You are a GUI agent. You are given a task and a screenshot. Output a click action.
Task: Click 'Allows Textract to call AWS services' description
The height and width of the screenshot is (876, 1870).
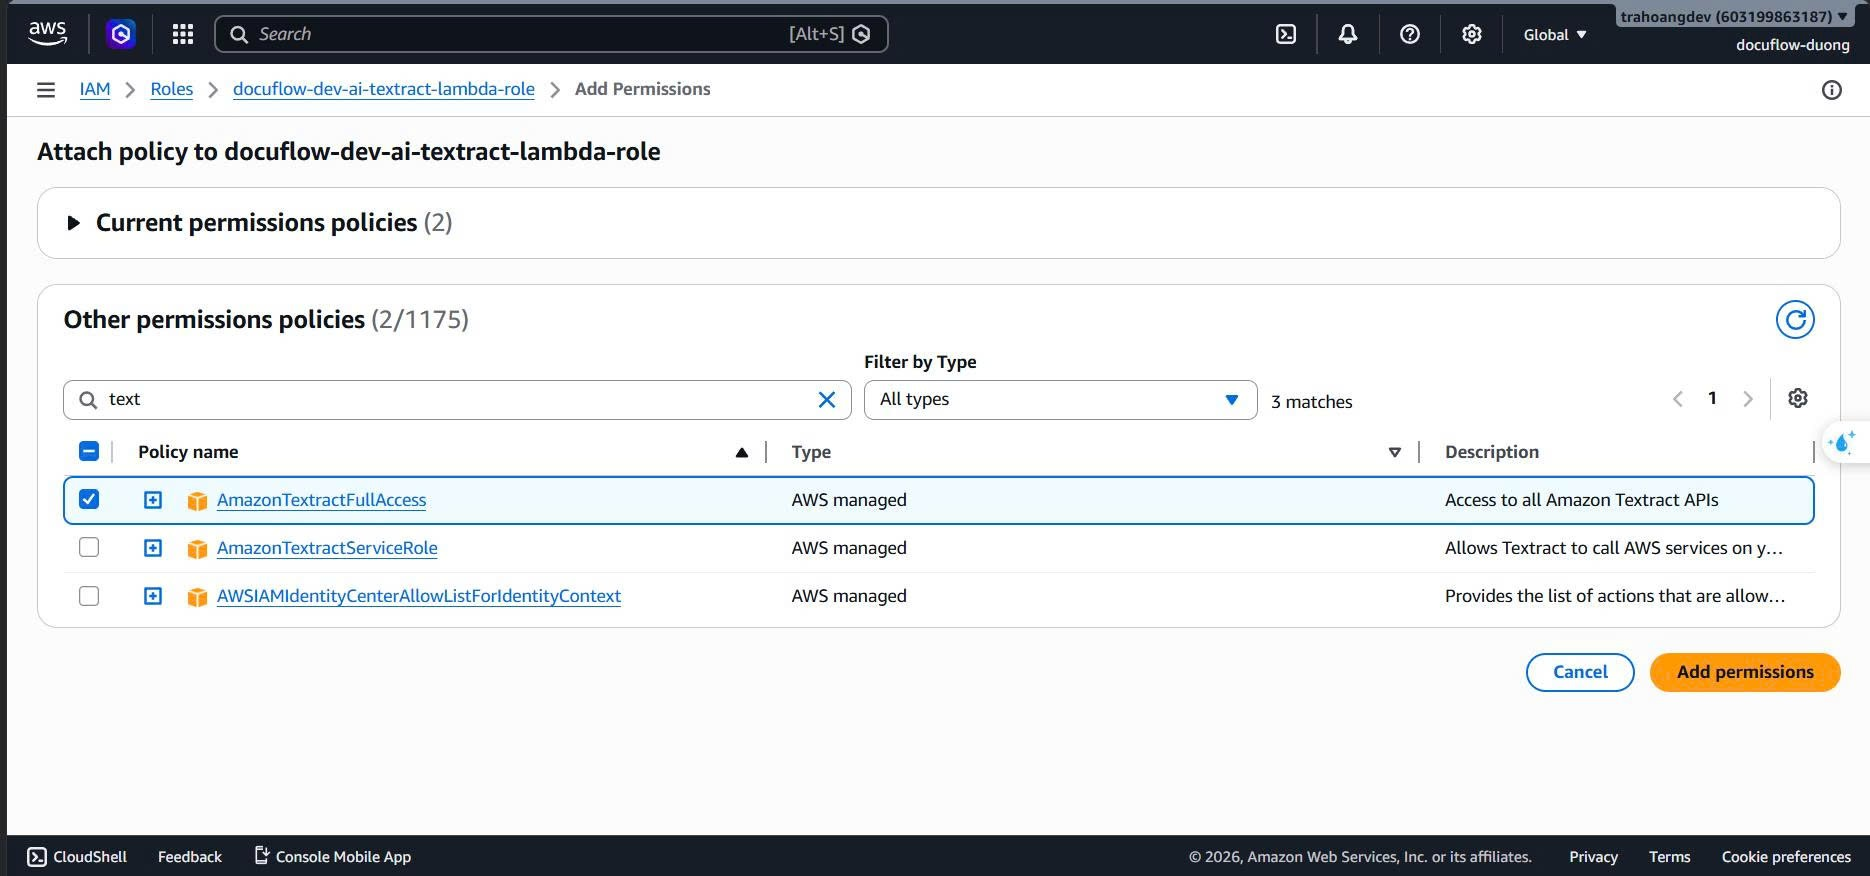point(1613,548)
